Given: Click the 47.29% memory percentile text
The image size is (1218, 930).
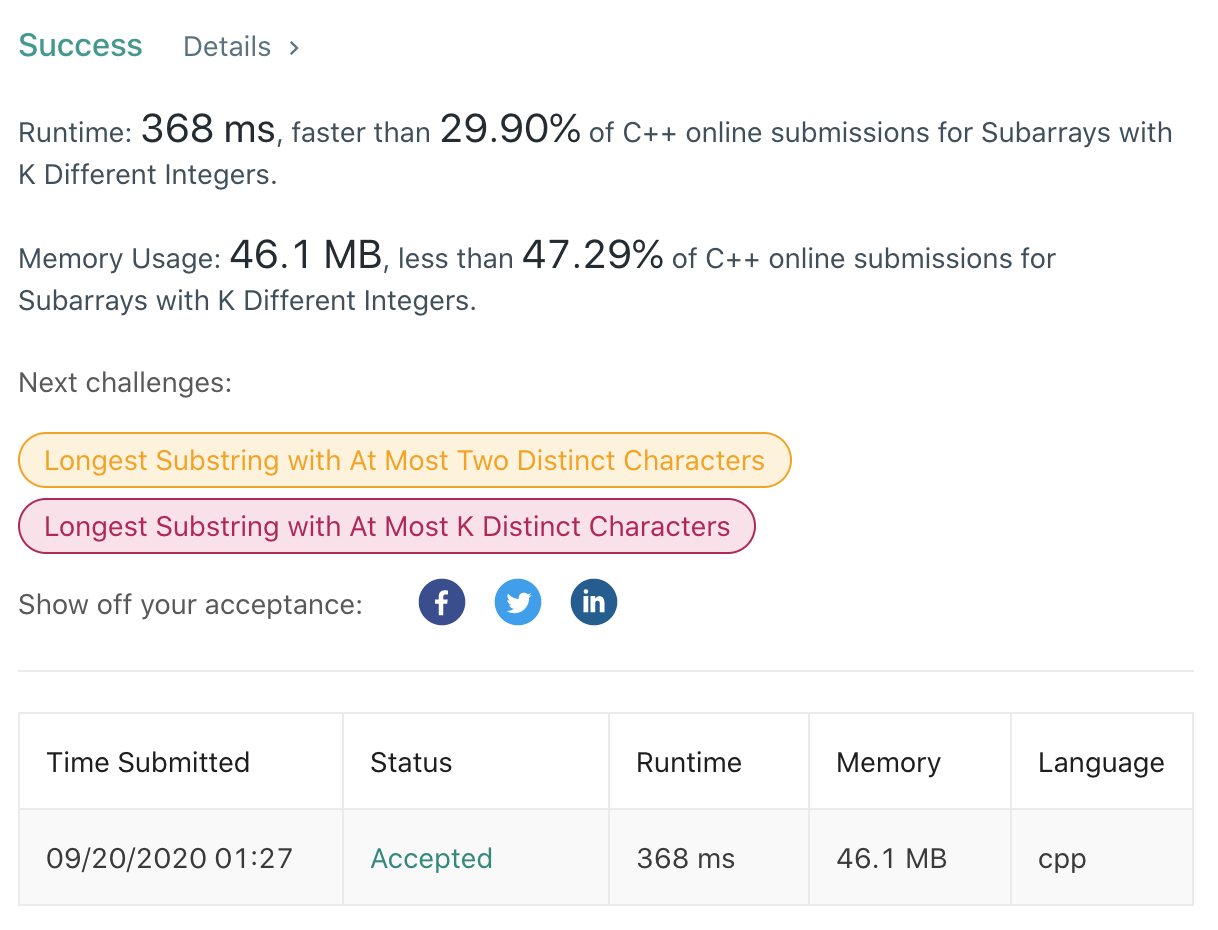Looking at the screenshot, I should coord(593,255).
